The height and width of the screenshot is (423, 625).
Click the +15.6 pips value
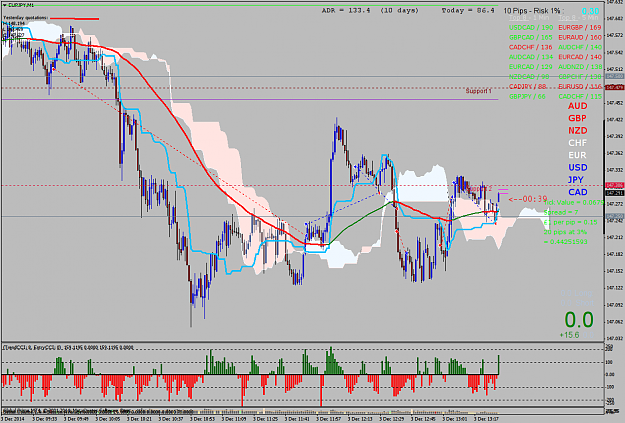569,335
